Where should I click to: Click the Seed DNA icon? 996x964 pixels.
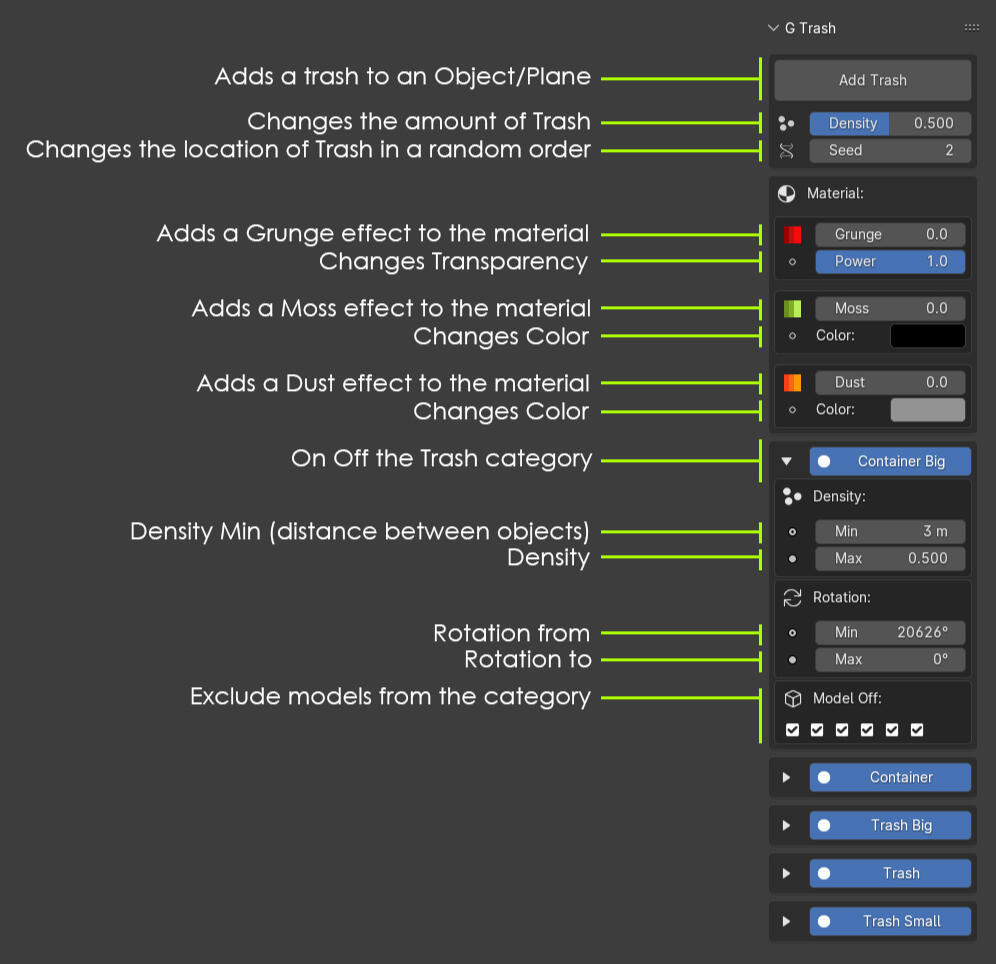click(787, 151)
